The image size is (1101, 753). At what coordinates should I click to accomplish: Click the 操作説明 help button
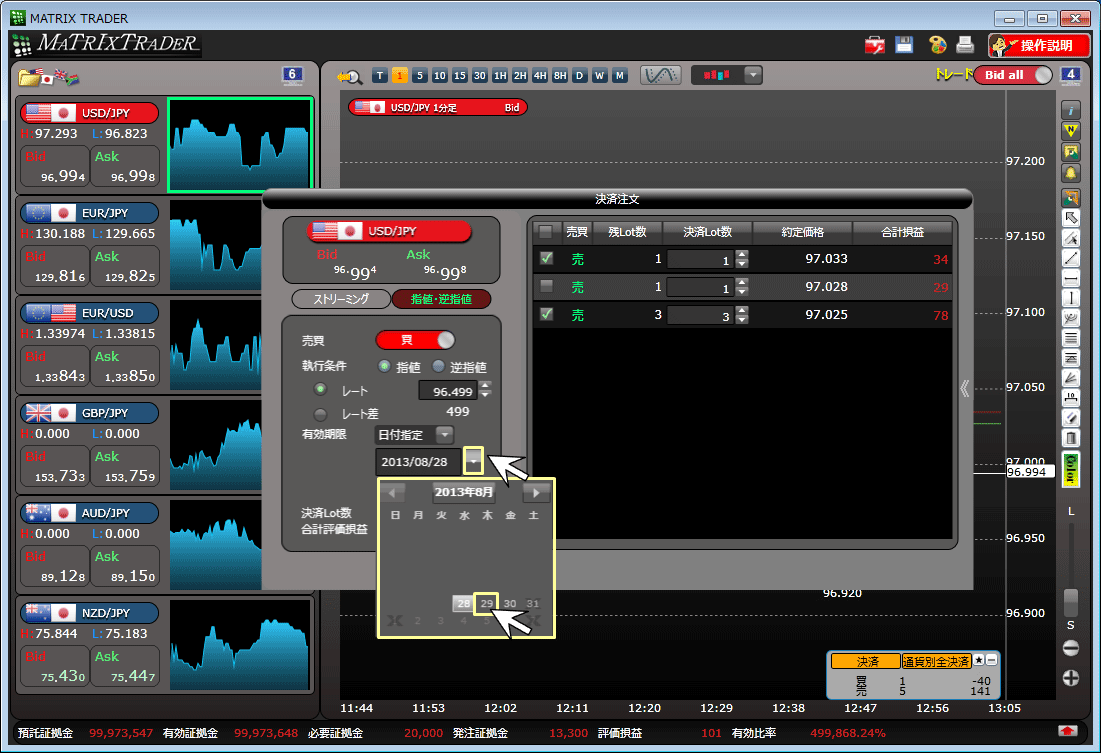click(1039, 46)
